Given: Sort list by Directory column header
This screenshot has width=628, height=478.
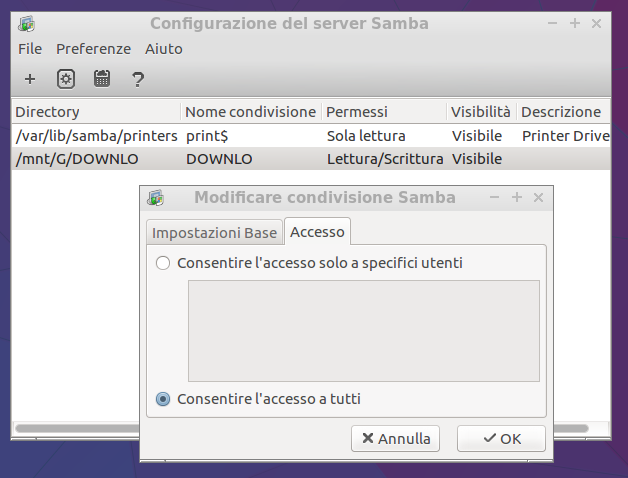Looking at the screenshot, I should [x=96, y=112].
